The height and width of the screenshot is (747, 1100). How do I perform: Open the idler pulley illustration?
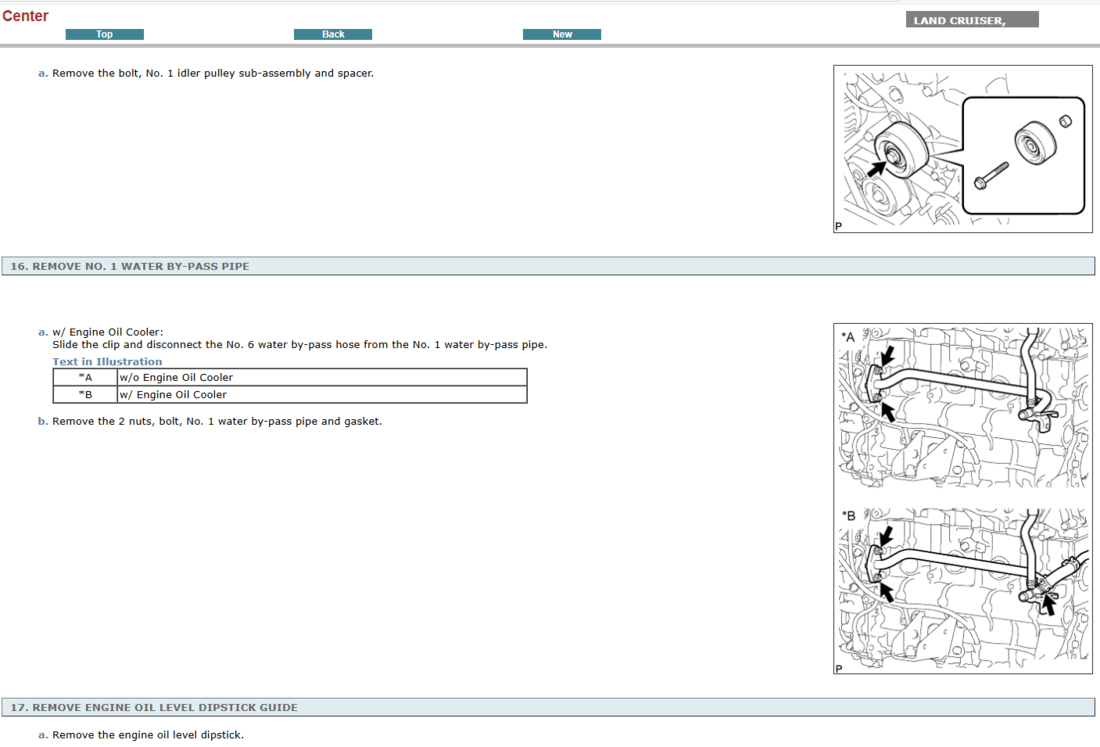[x=962, y=149]
